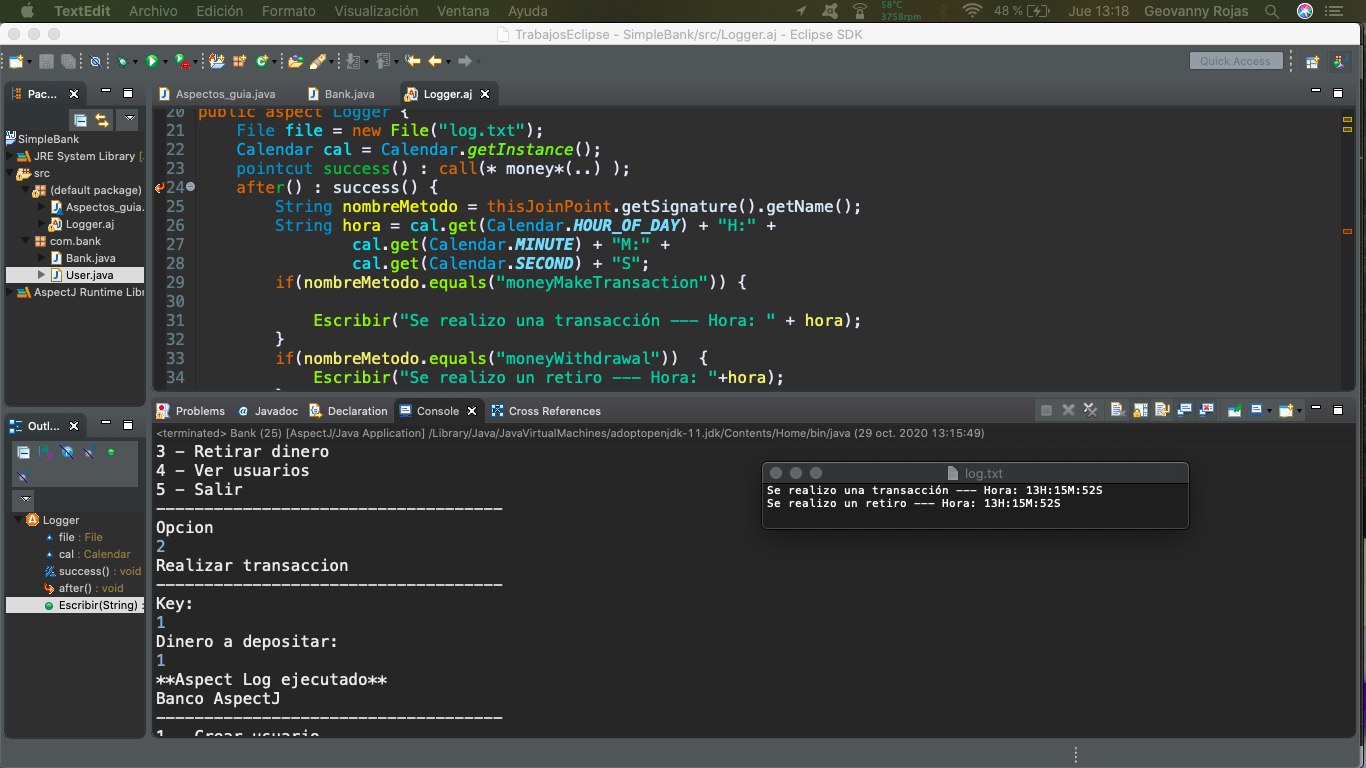Run the Bank application with the Run icon

pos(154,60)
